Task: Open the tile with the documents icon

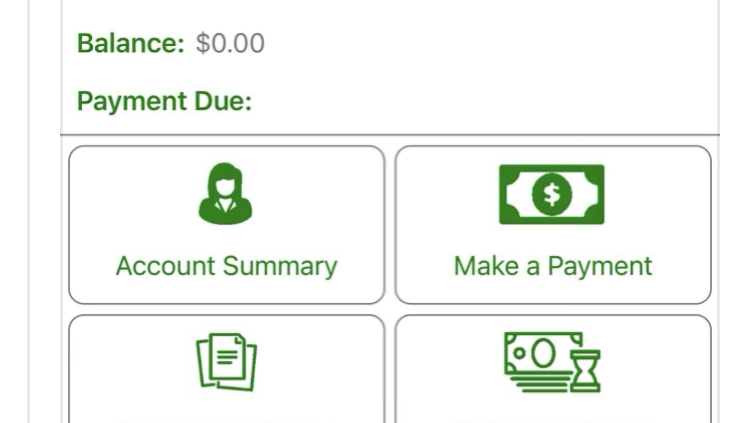Action: click(226, 369)
